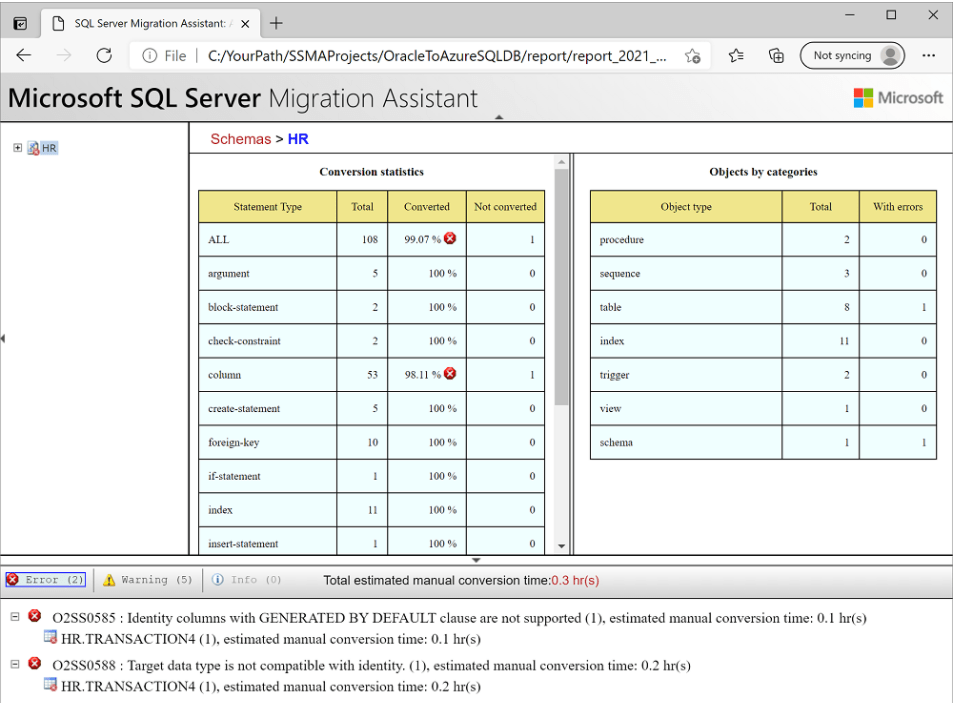Screen dimensions: 968x703
Task: Click the Not syncing profile button
Action: point(851,56)
